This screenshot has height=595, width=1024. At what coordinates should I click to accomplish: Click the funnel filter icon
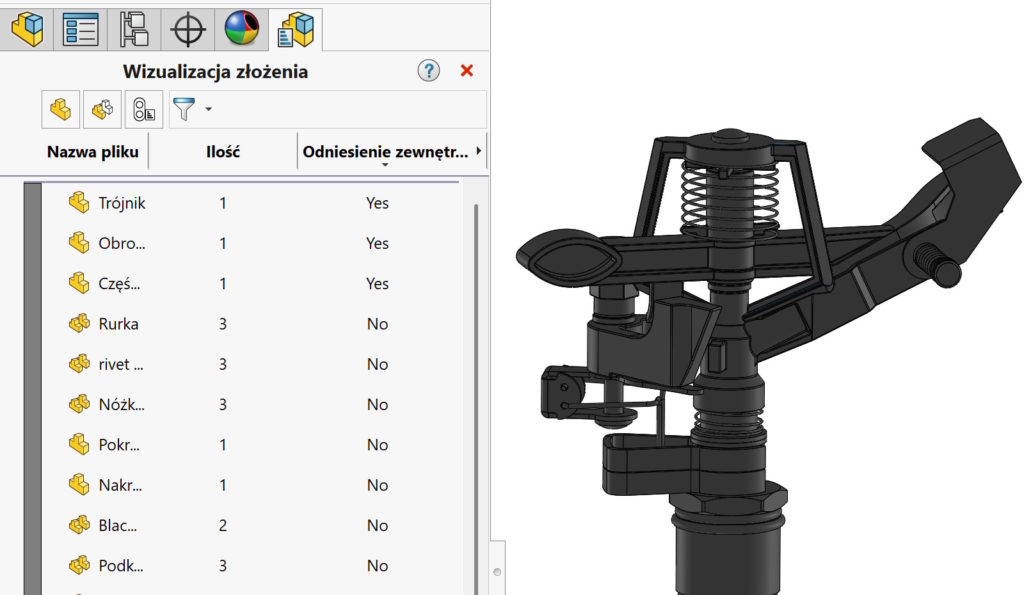tap(183, 109)
